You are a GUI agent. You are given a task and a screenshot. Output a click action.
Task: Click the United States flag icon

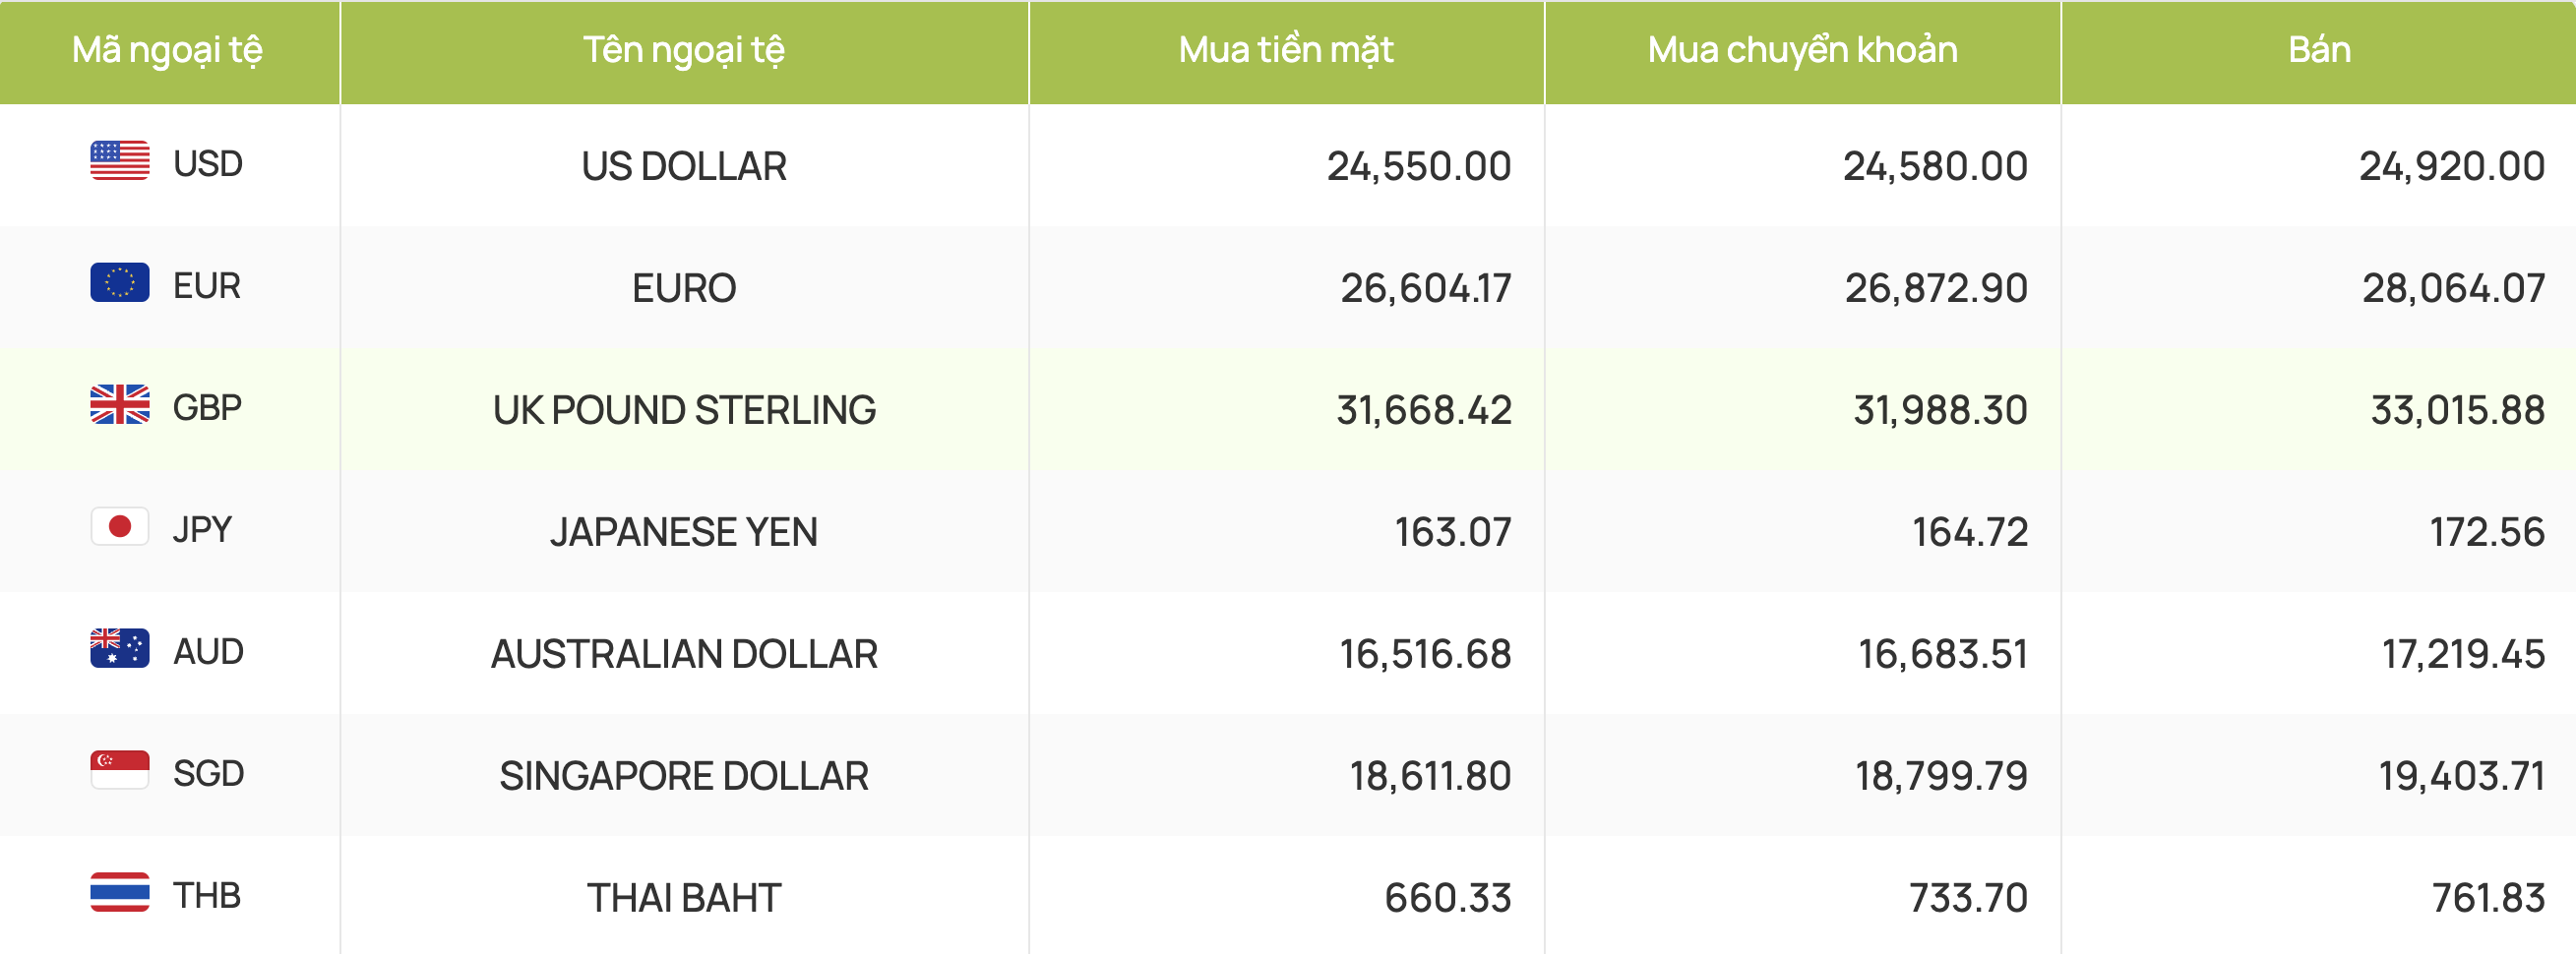pyautogui.click(x=120, y=161)
